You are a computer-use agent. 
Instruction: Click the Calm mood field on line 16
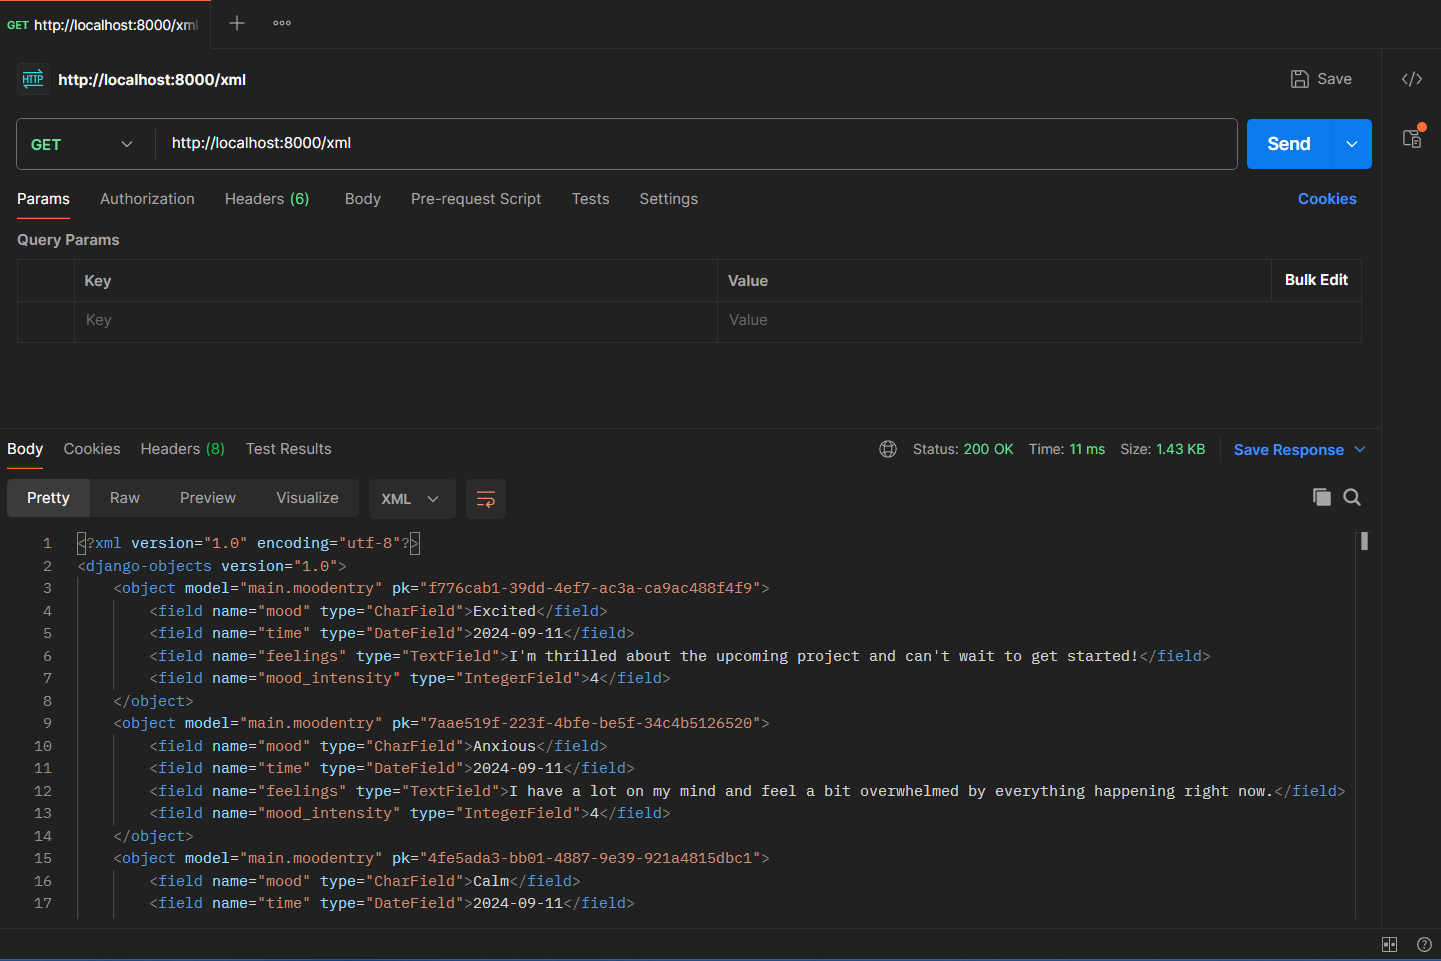(x=365, y=881)
